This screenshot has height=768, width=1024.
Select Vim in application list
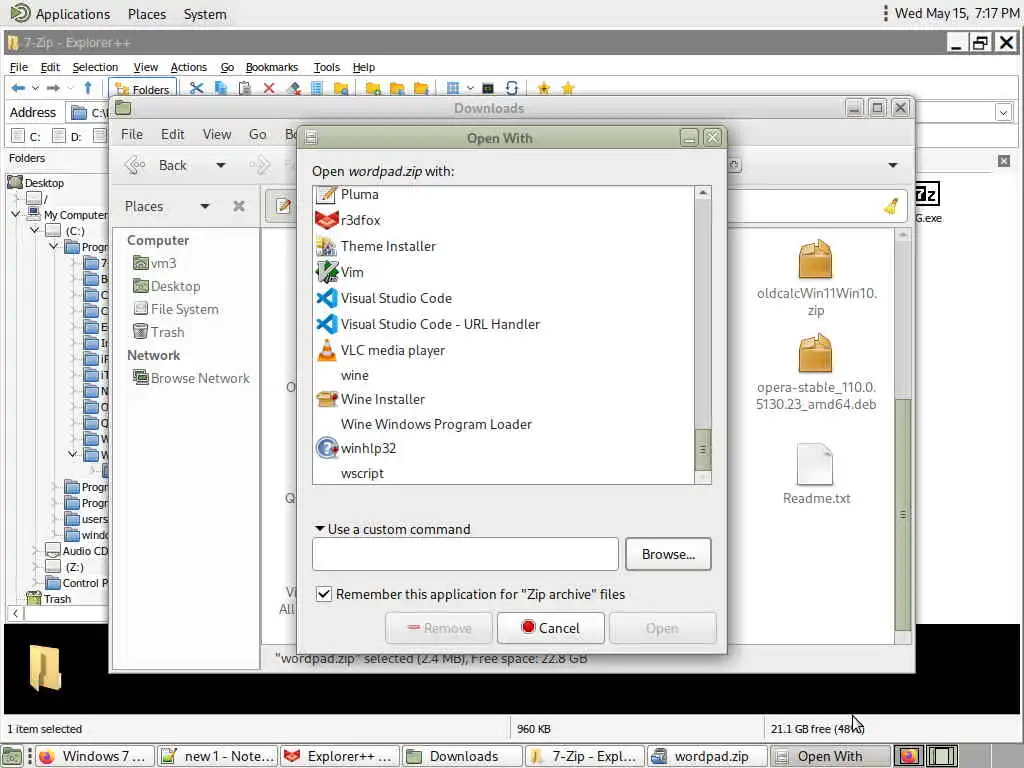tap(504, 272)
